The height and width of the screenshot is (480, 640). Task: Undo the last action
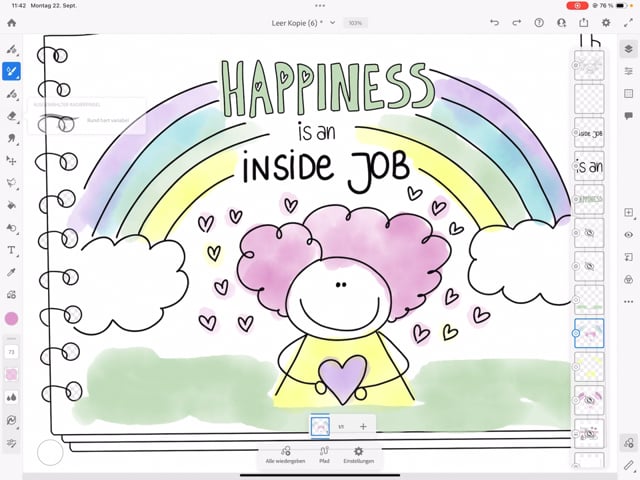494,23
